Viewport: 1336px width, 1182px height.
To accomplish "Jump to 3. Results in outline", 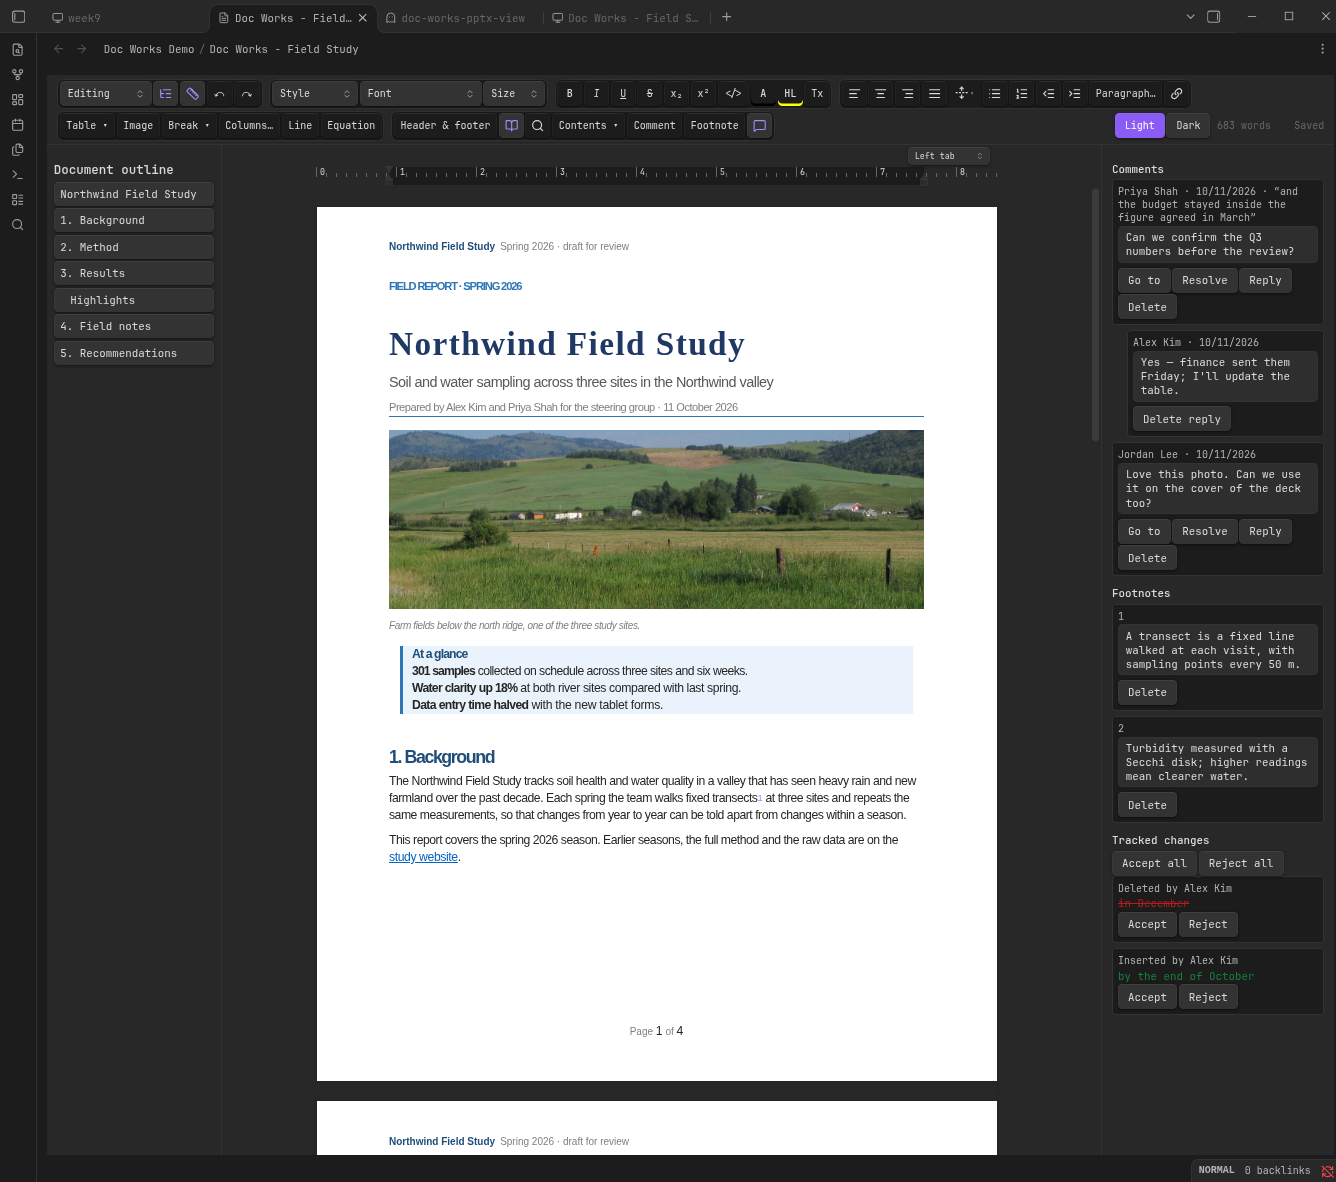I will (134, 274).
